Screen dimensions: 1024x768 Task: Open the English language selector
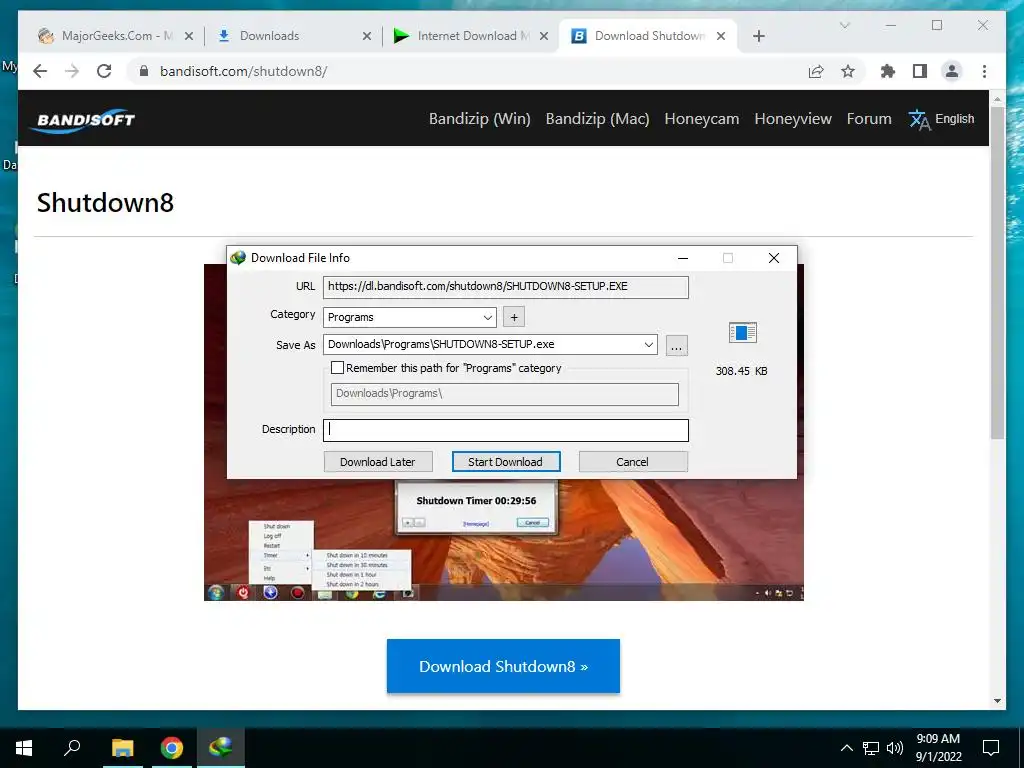941,119
